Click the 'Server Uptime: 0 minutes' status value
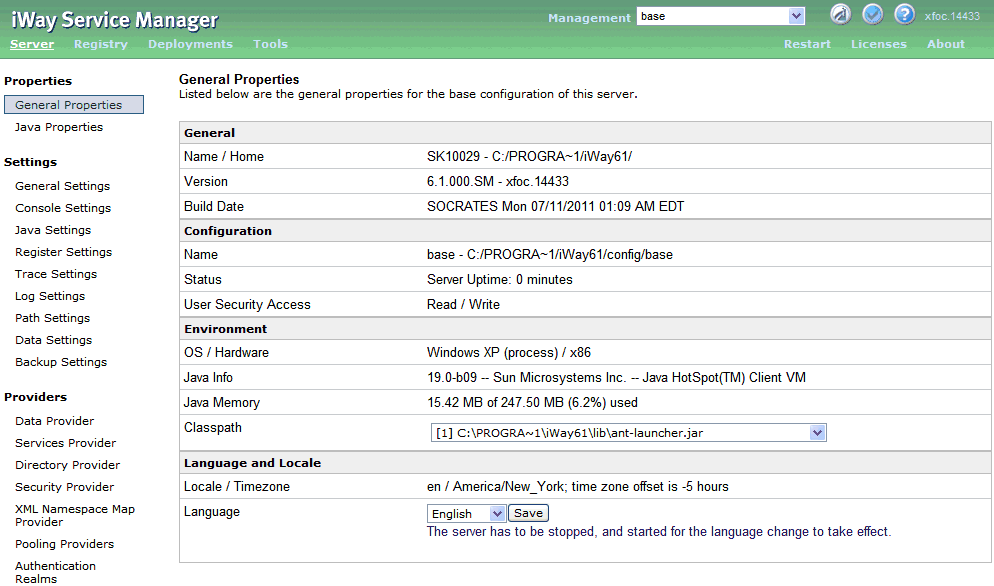Viewport: 994px width, 586px height. [x=500, y=280]
